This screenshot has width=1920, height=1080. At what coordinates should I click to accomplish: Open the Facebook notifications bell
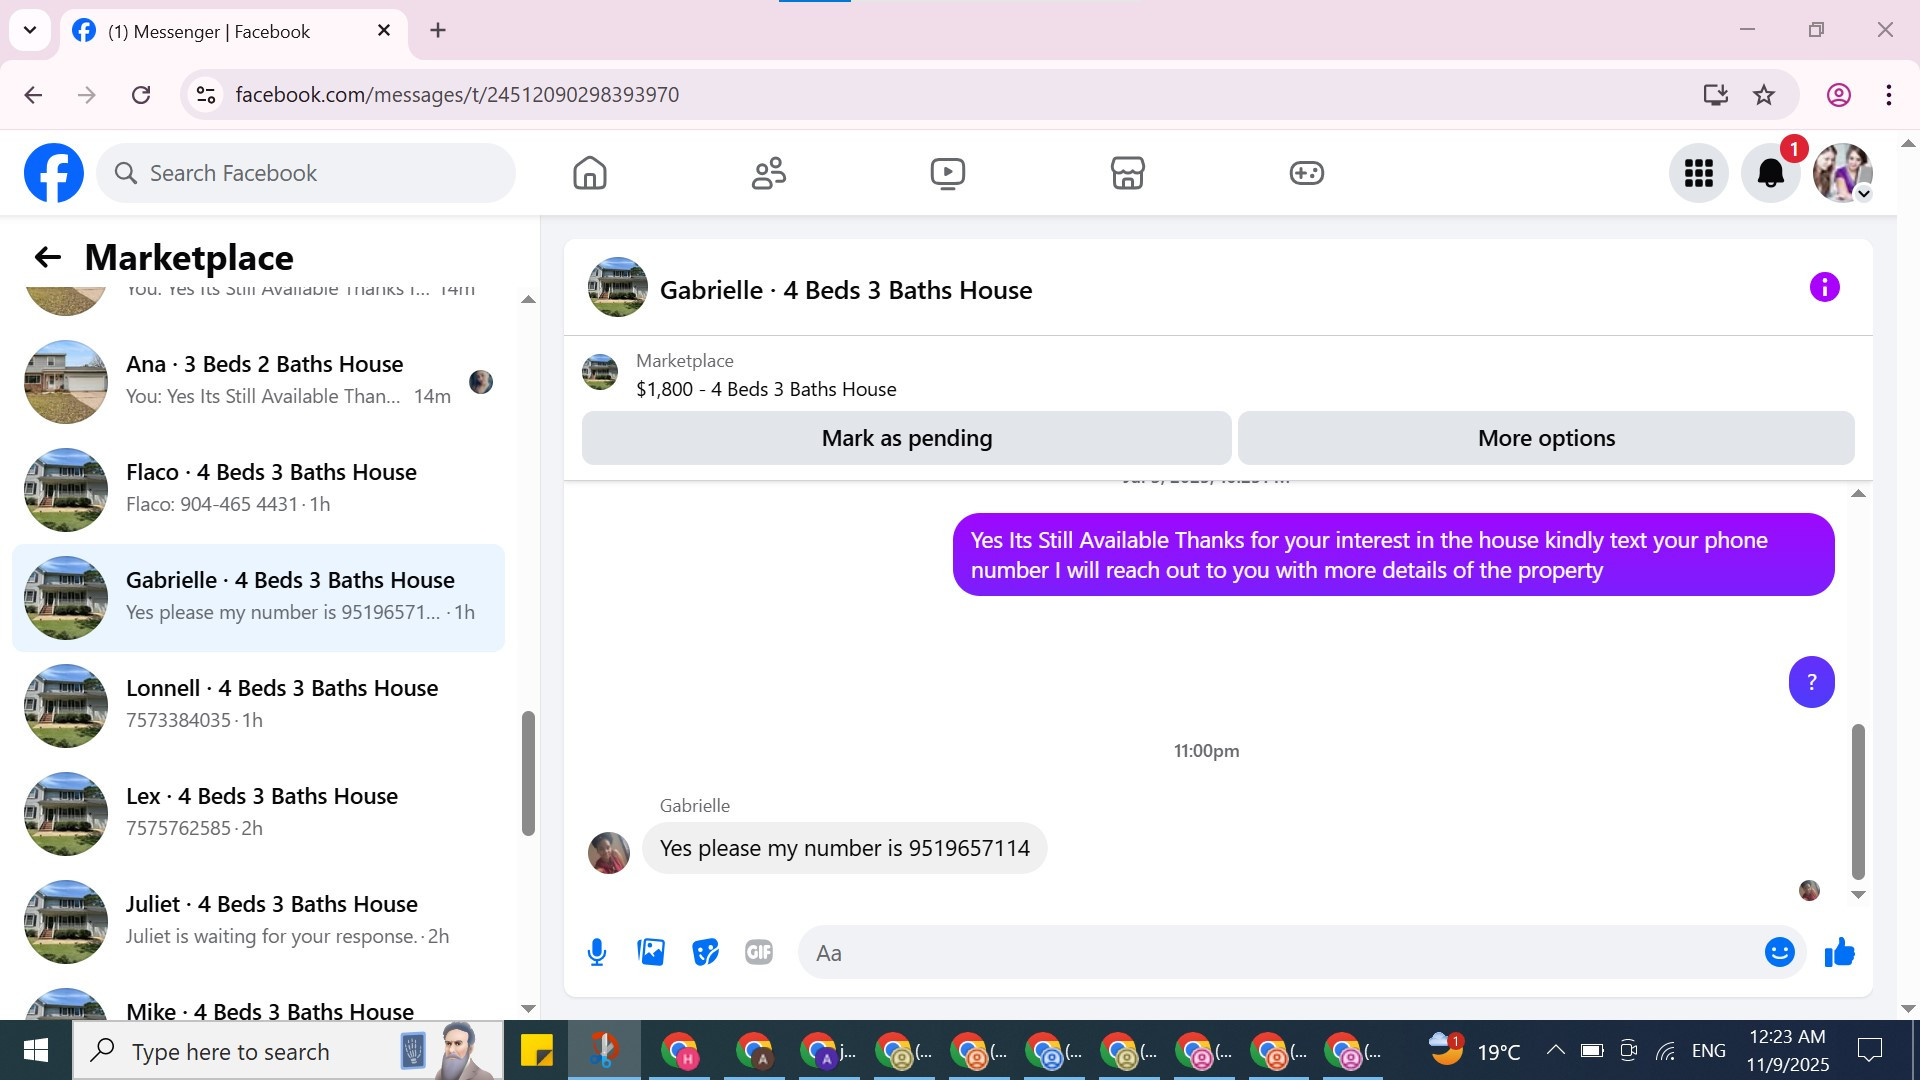point(1770,173)
